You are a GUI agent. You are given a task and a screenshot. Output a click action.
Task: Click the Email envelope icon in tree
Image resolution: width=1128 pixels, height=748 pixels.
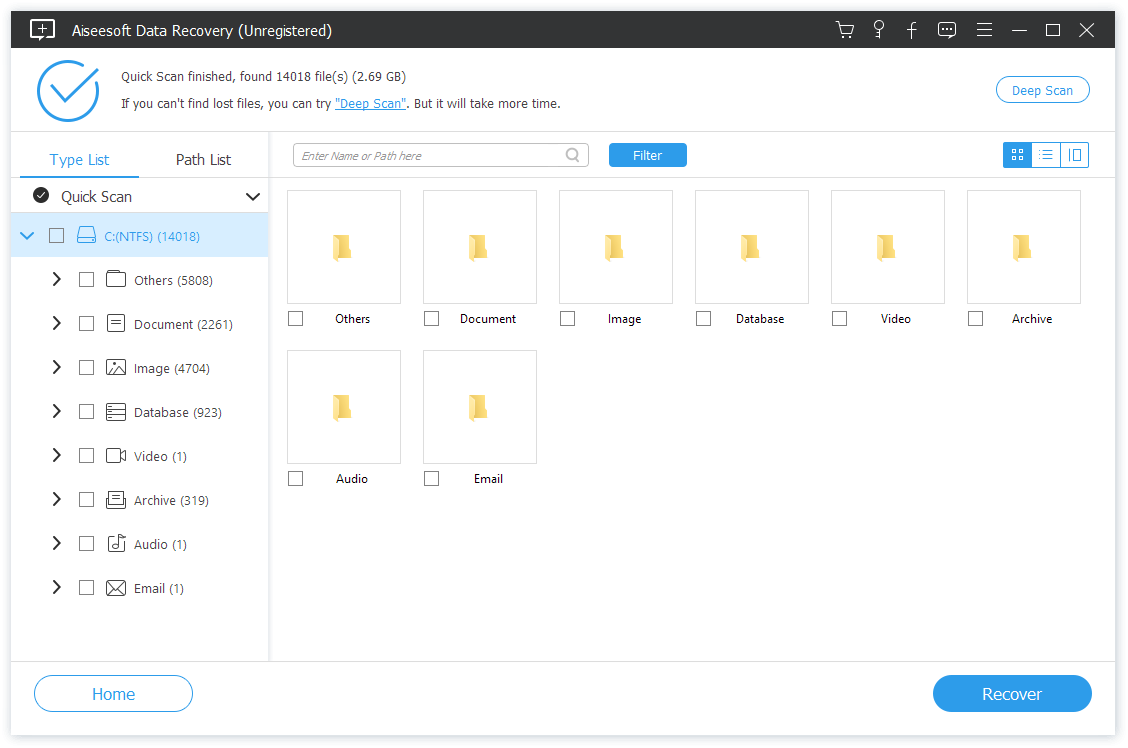(116, 588)
